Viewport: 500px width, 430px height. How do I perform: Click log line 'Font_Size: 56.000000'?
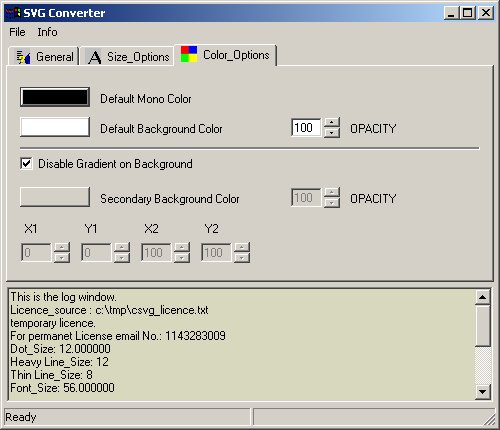tap(62, 388)
